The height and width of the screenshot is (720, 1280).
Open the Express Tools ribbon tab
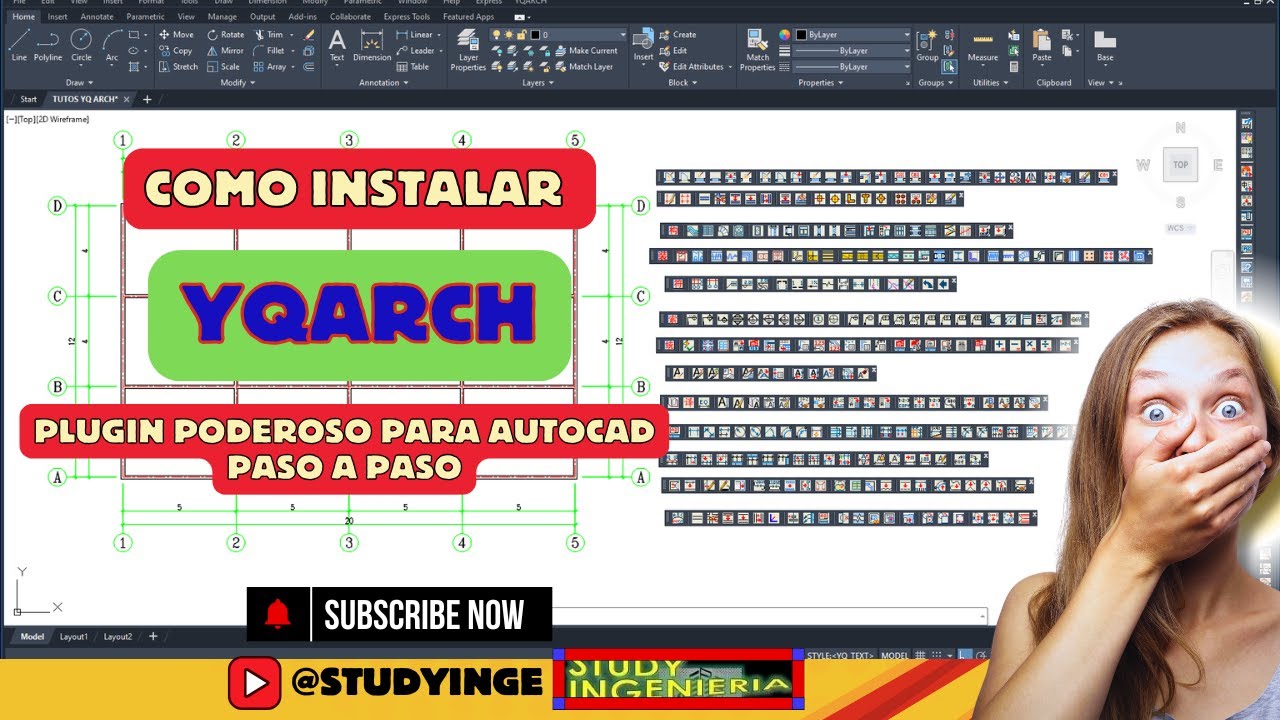(407, 17)
